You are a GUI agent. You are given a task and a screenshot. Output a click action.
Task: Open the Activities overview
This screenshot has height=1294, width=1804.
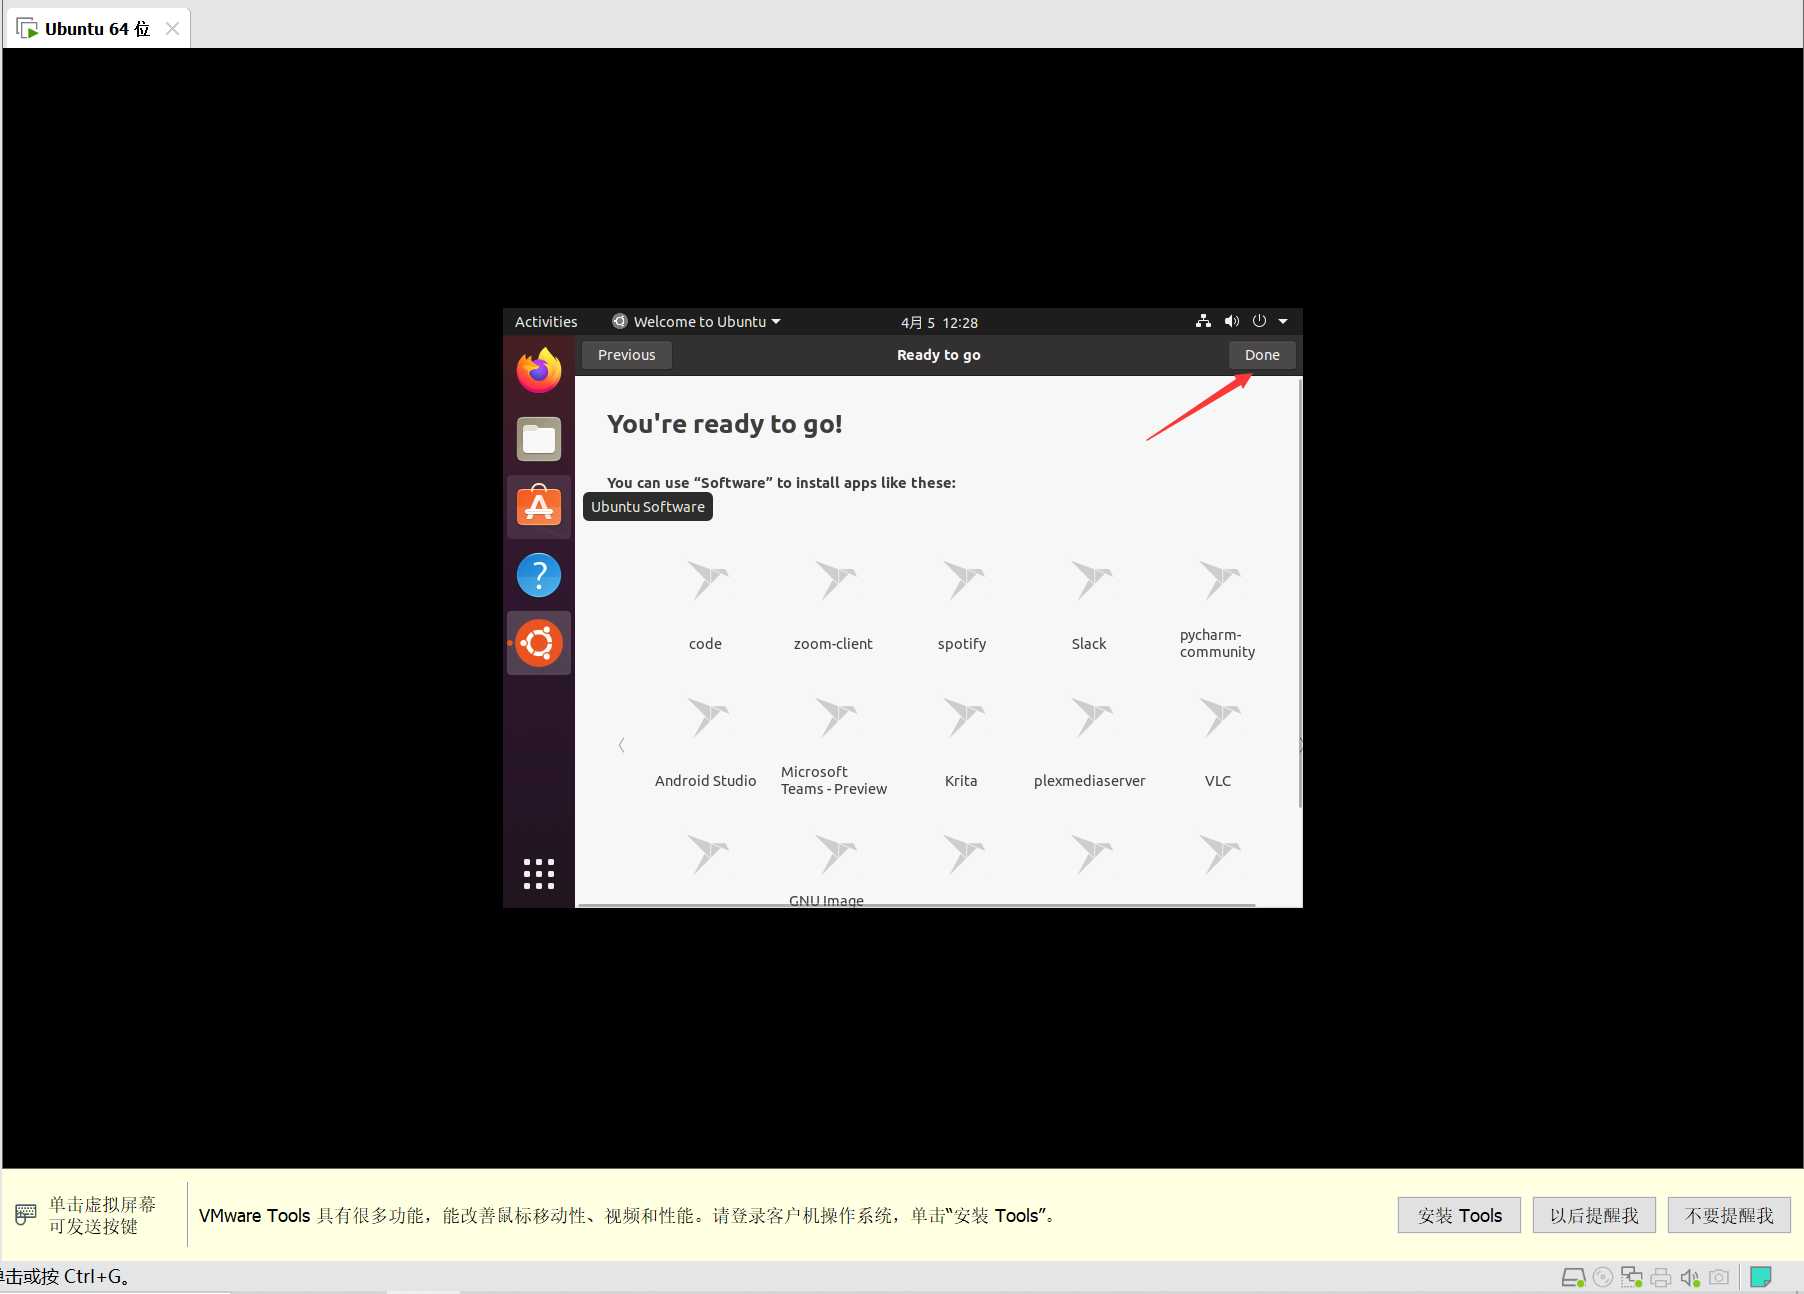coord(546,321)
